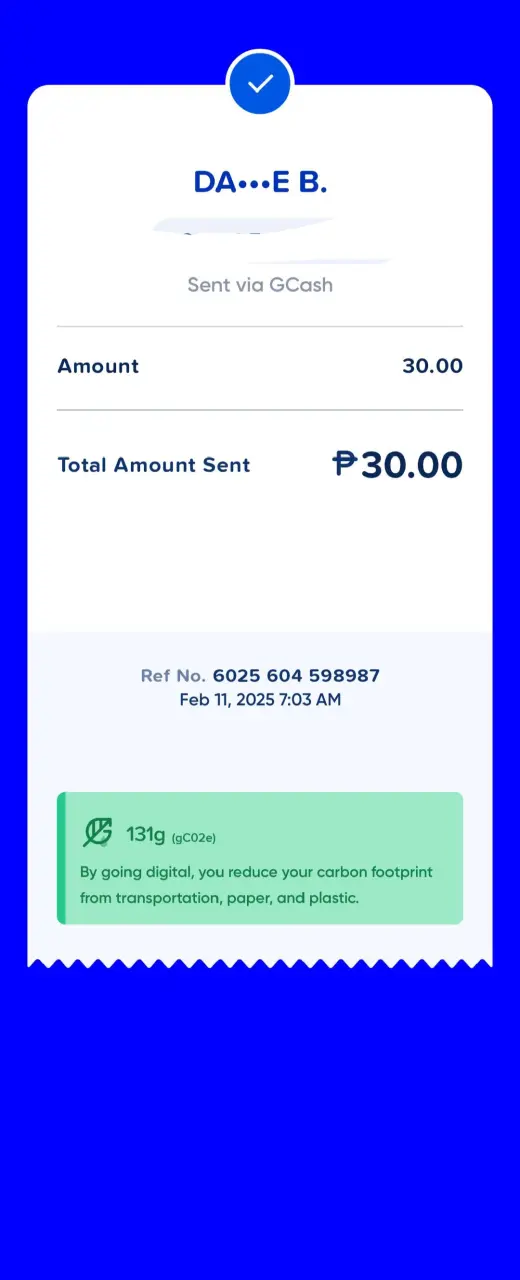Select recipient name DA•••E B.

pos(260,182)
